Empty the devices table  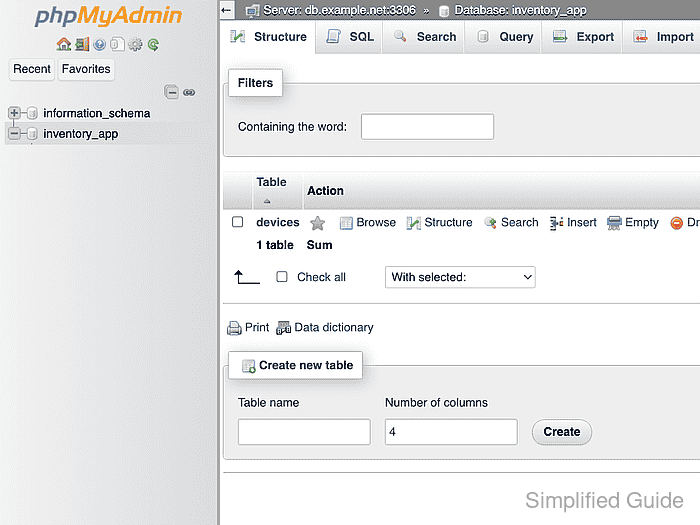633,222
